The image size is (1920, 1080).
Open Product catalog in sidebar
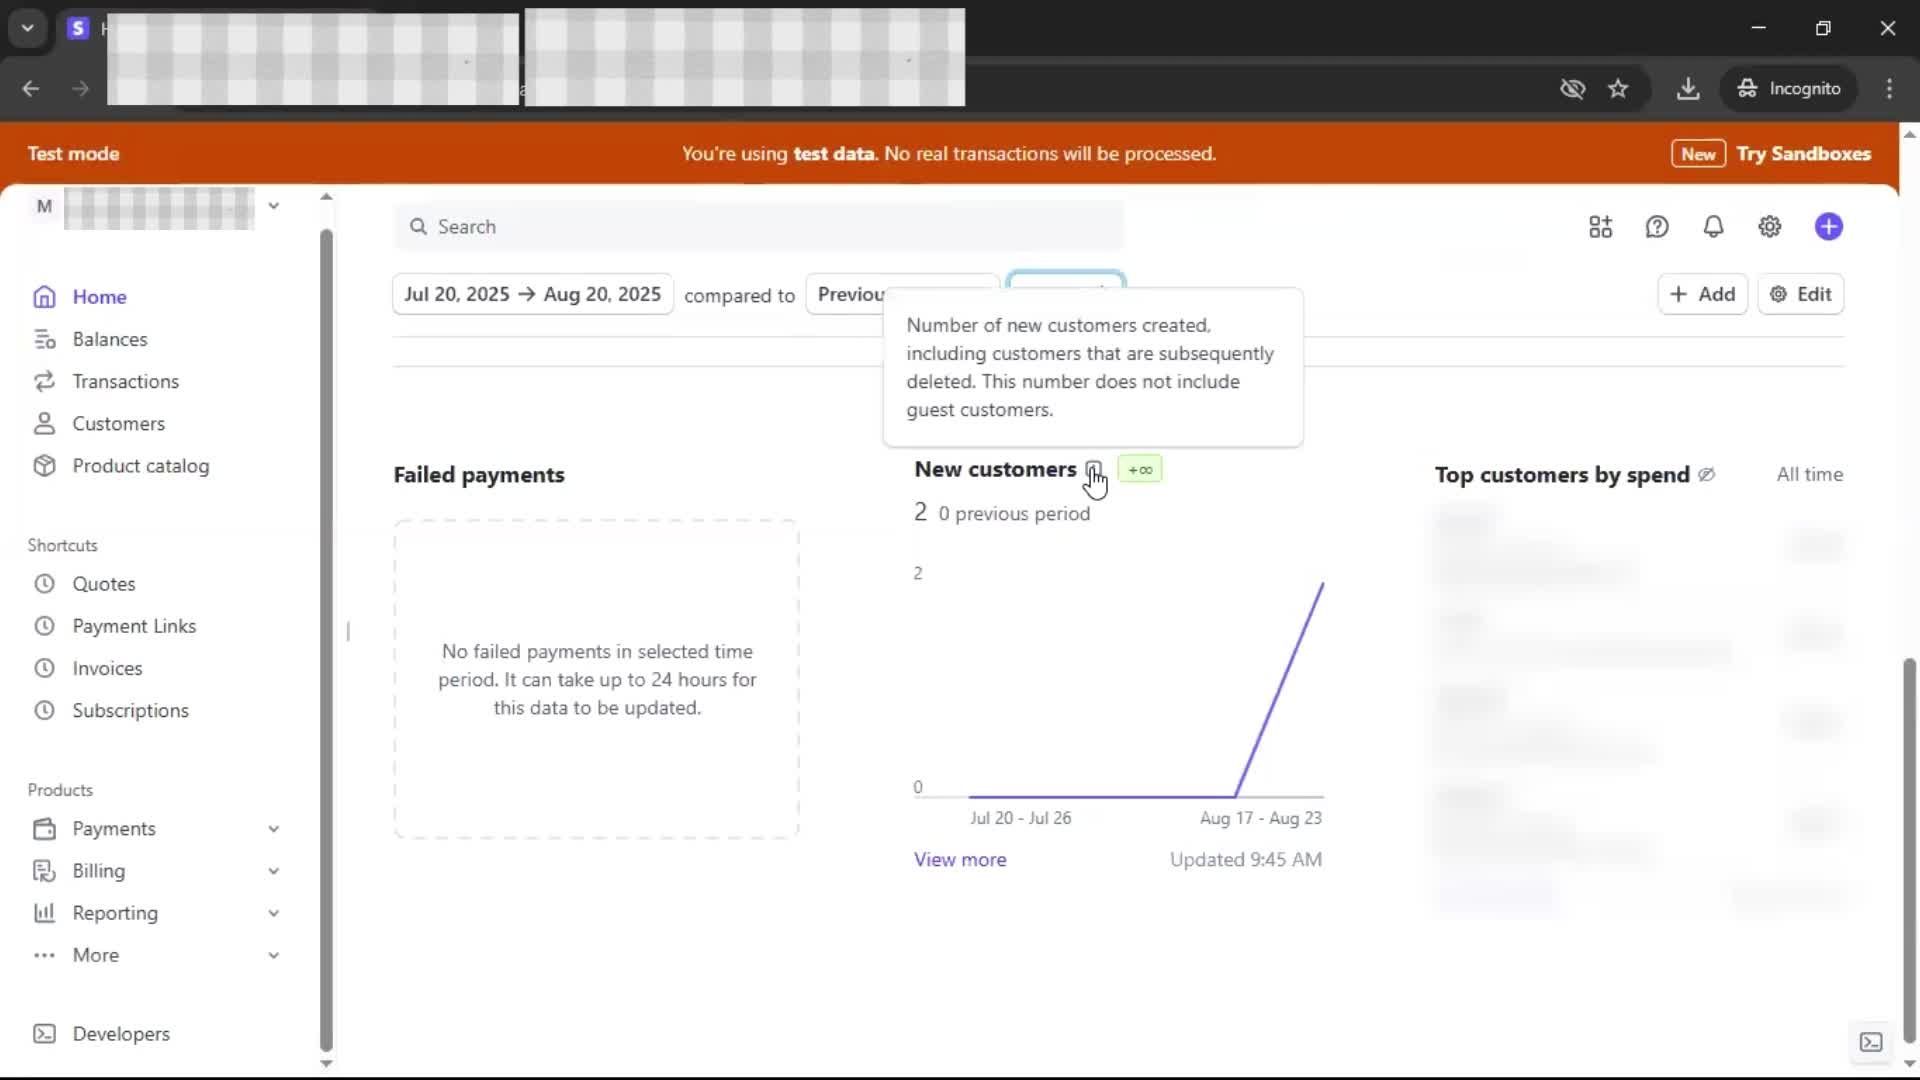[x=140, y=466]
